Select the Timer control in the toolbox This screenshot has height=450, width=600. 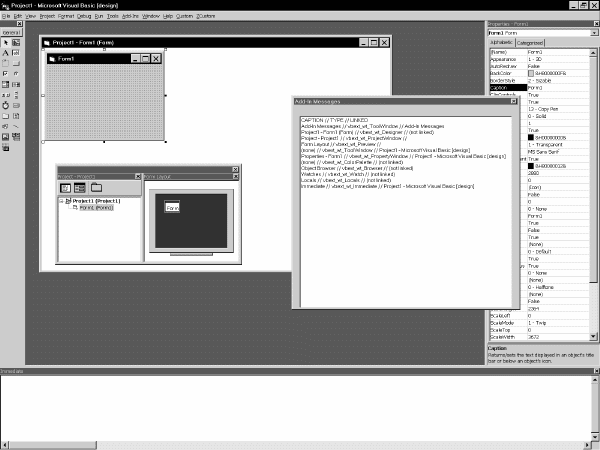(x=5, y=105)
